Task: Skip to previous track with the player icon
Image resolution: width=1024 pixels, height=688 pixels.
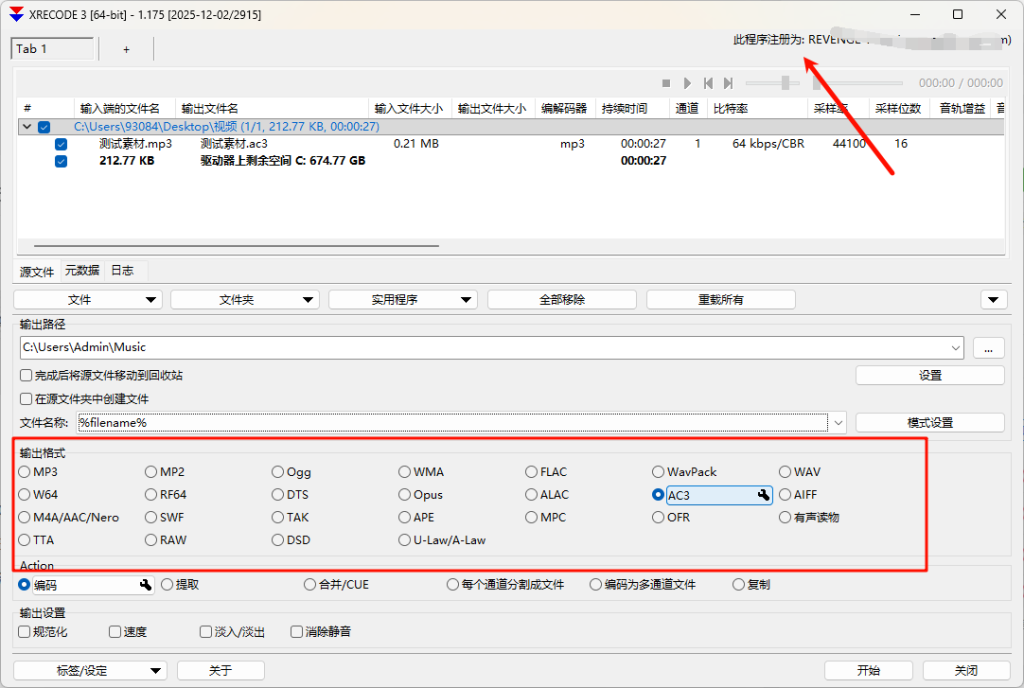Action: [708, 83]
